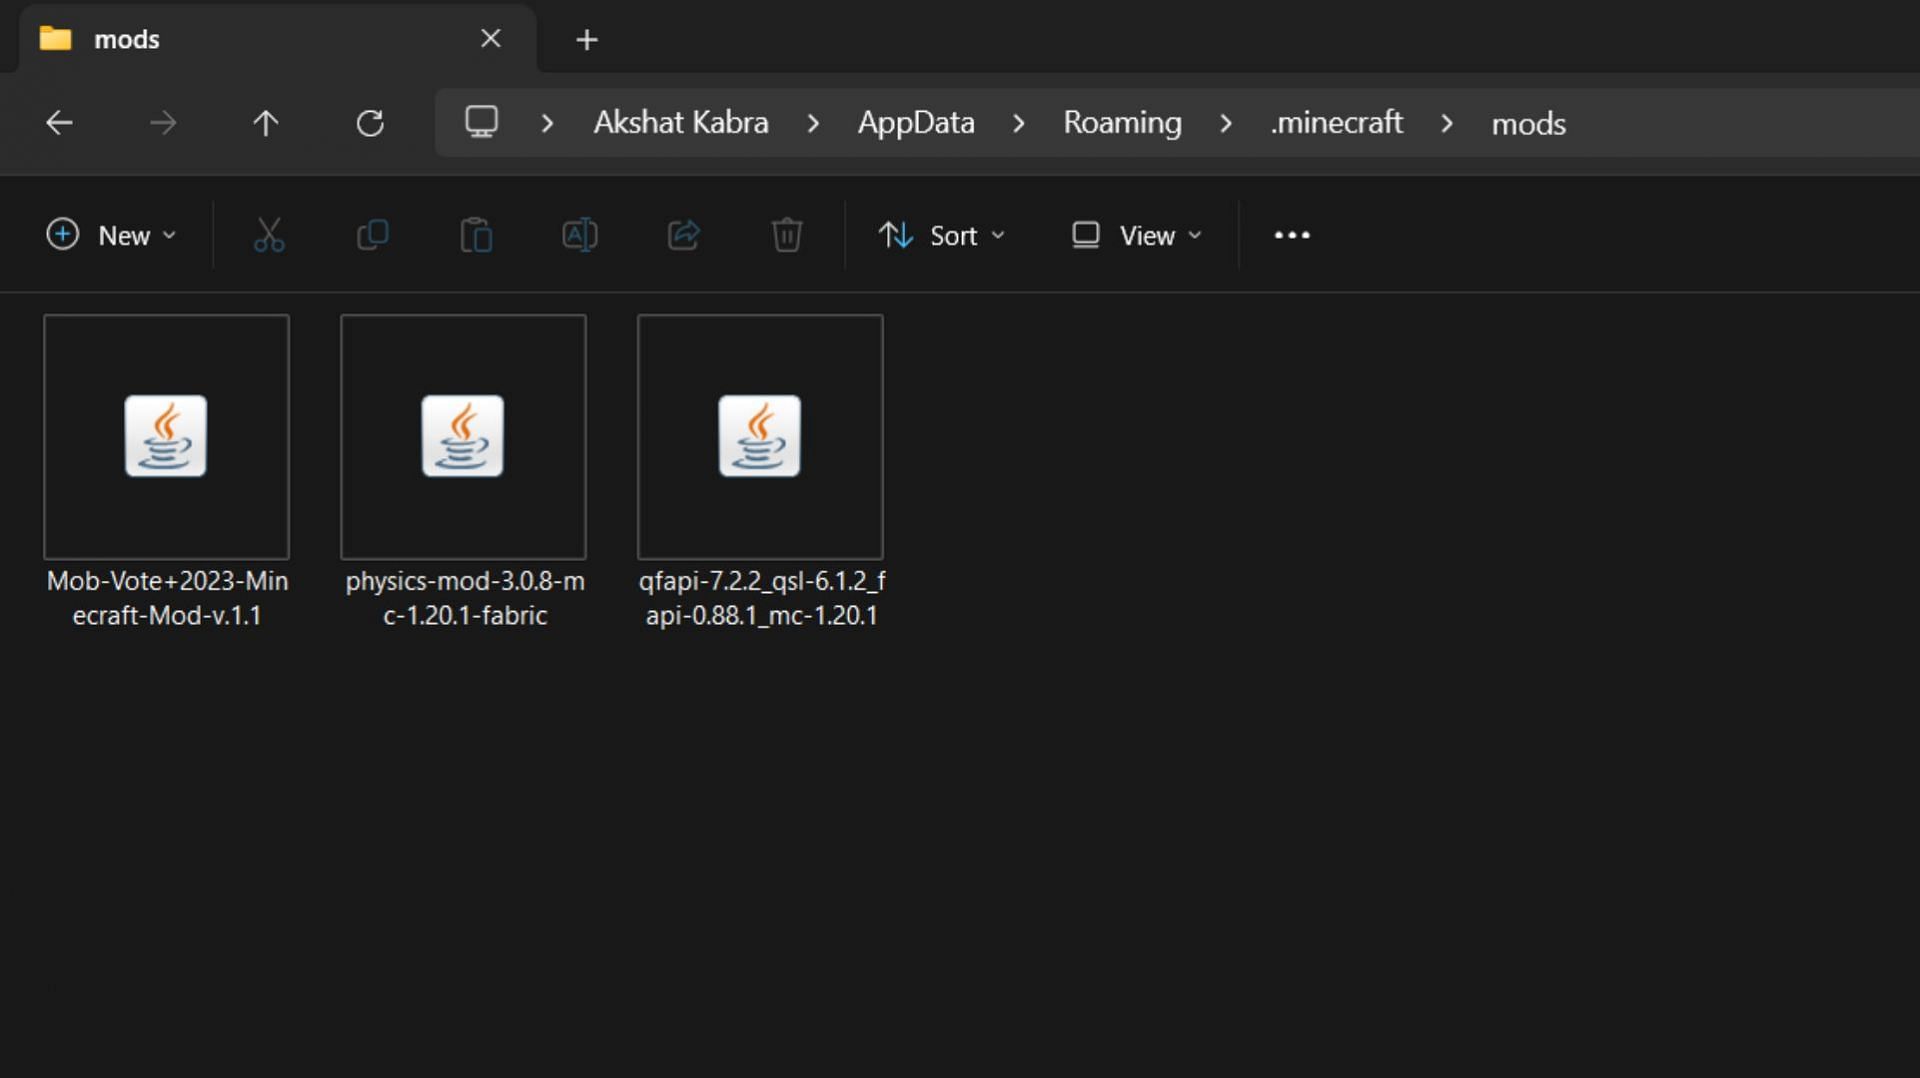Click the Rename icon in toolbar
Image resolution: width=1920 pixels, height=1078 pixels.
tap(580, 235)
